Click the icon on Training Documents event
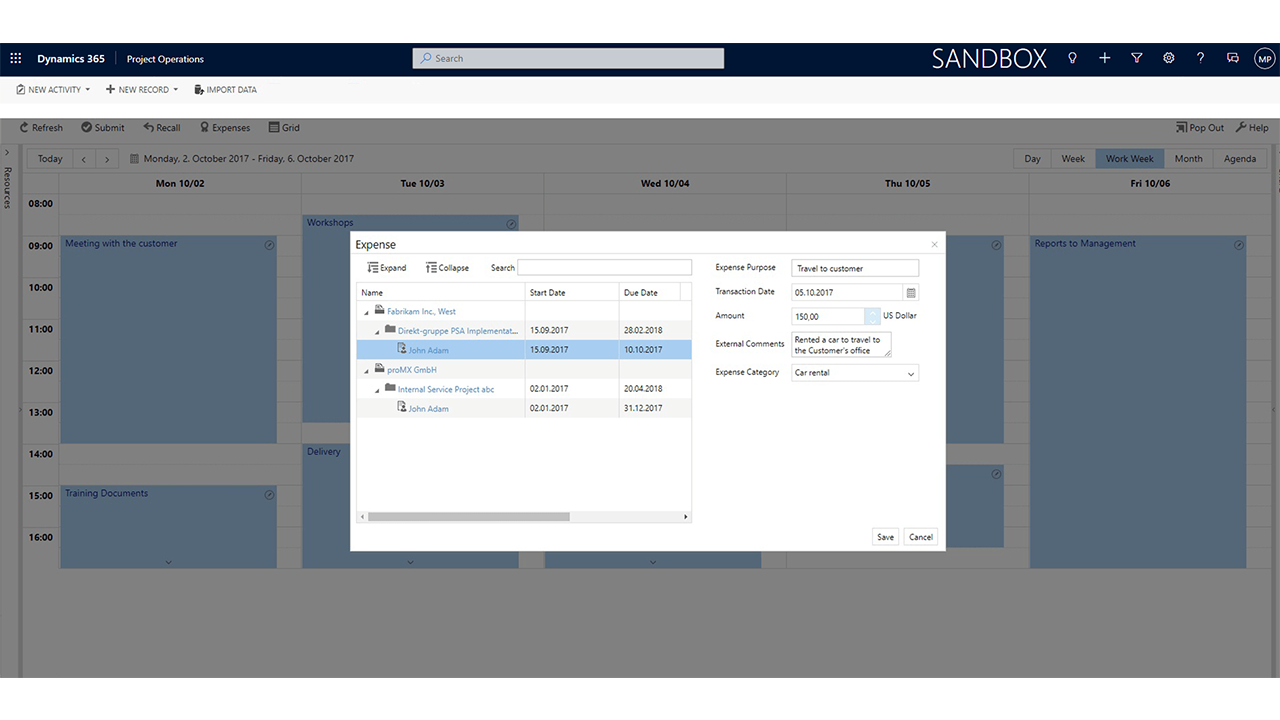 click(269, 495)
